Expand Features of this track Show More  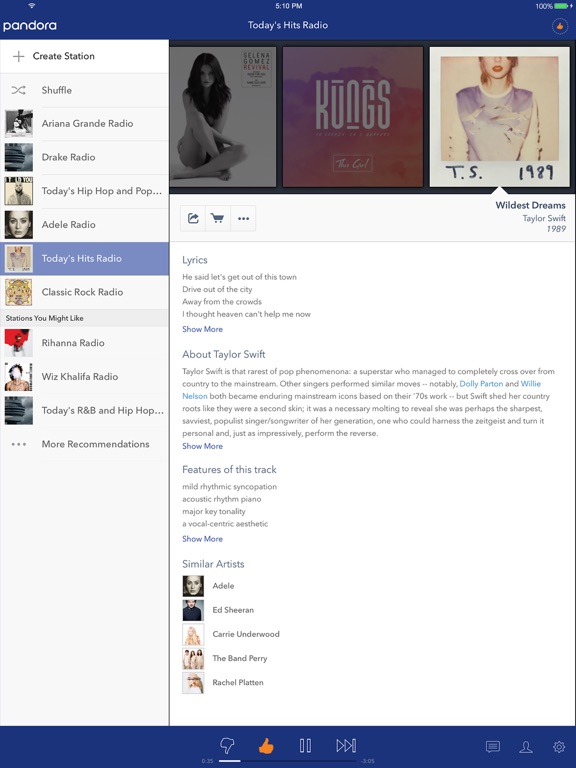pyautogui.click(x=202, y=539)
